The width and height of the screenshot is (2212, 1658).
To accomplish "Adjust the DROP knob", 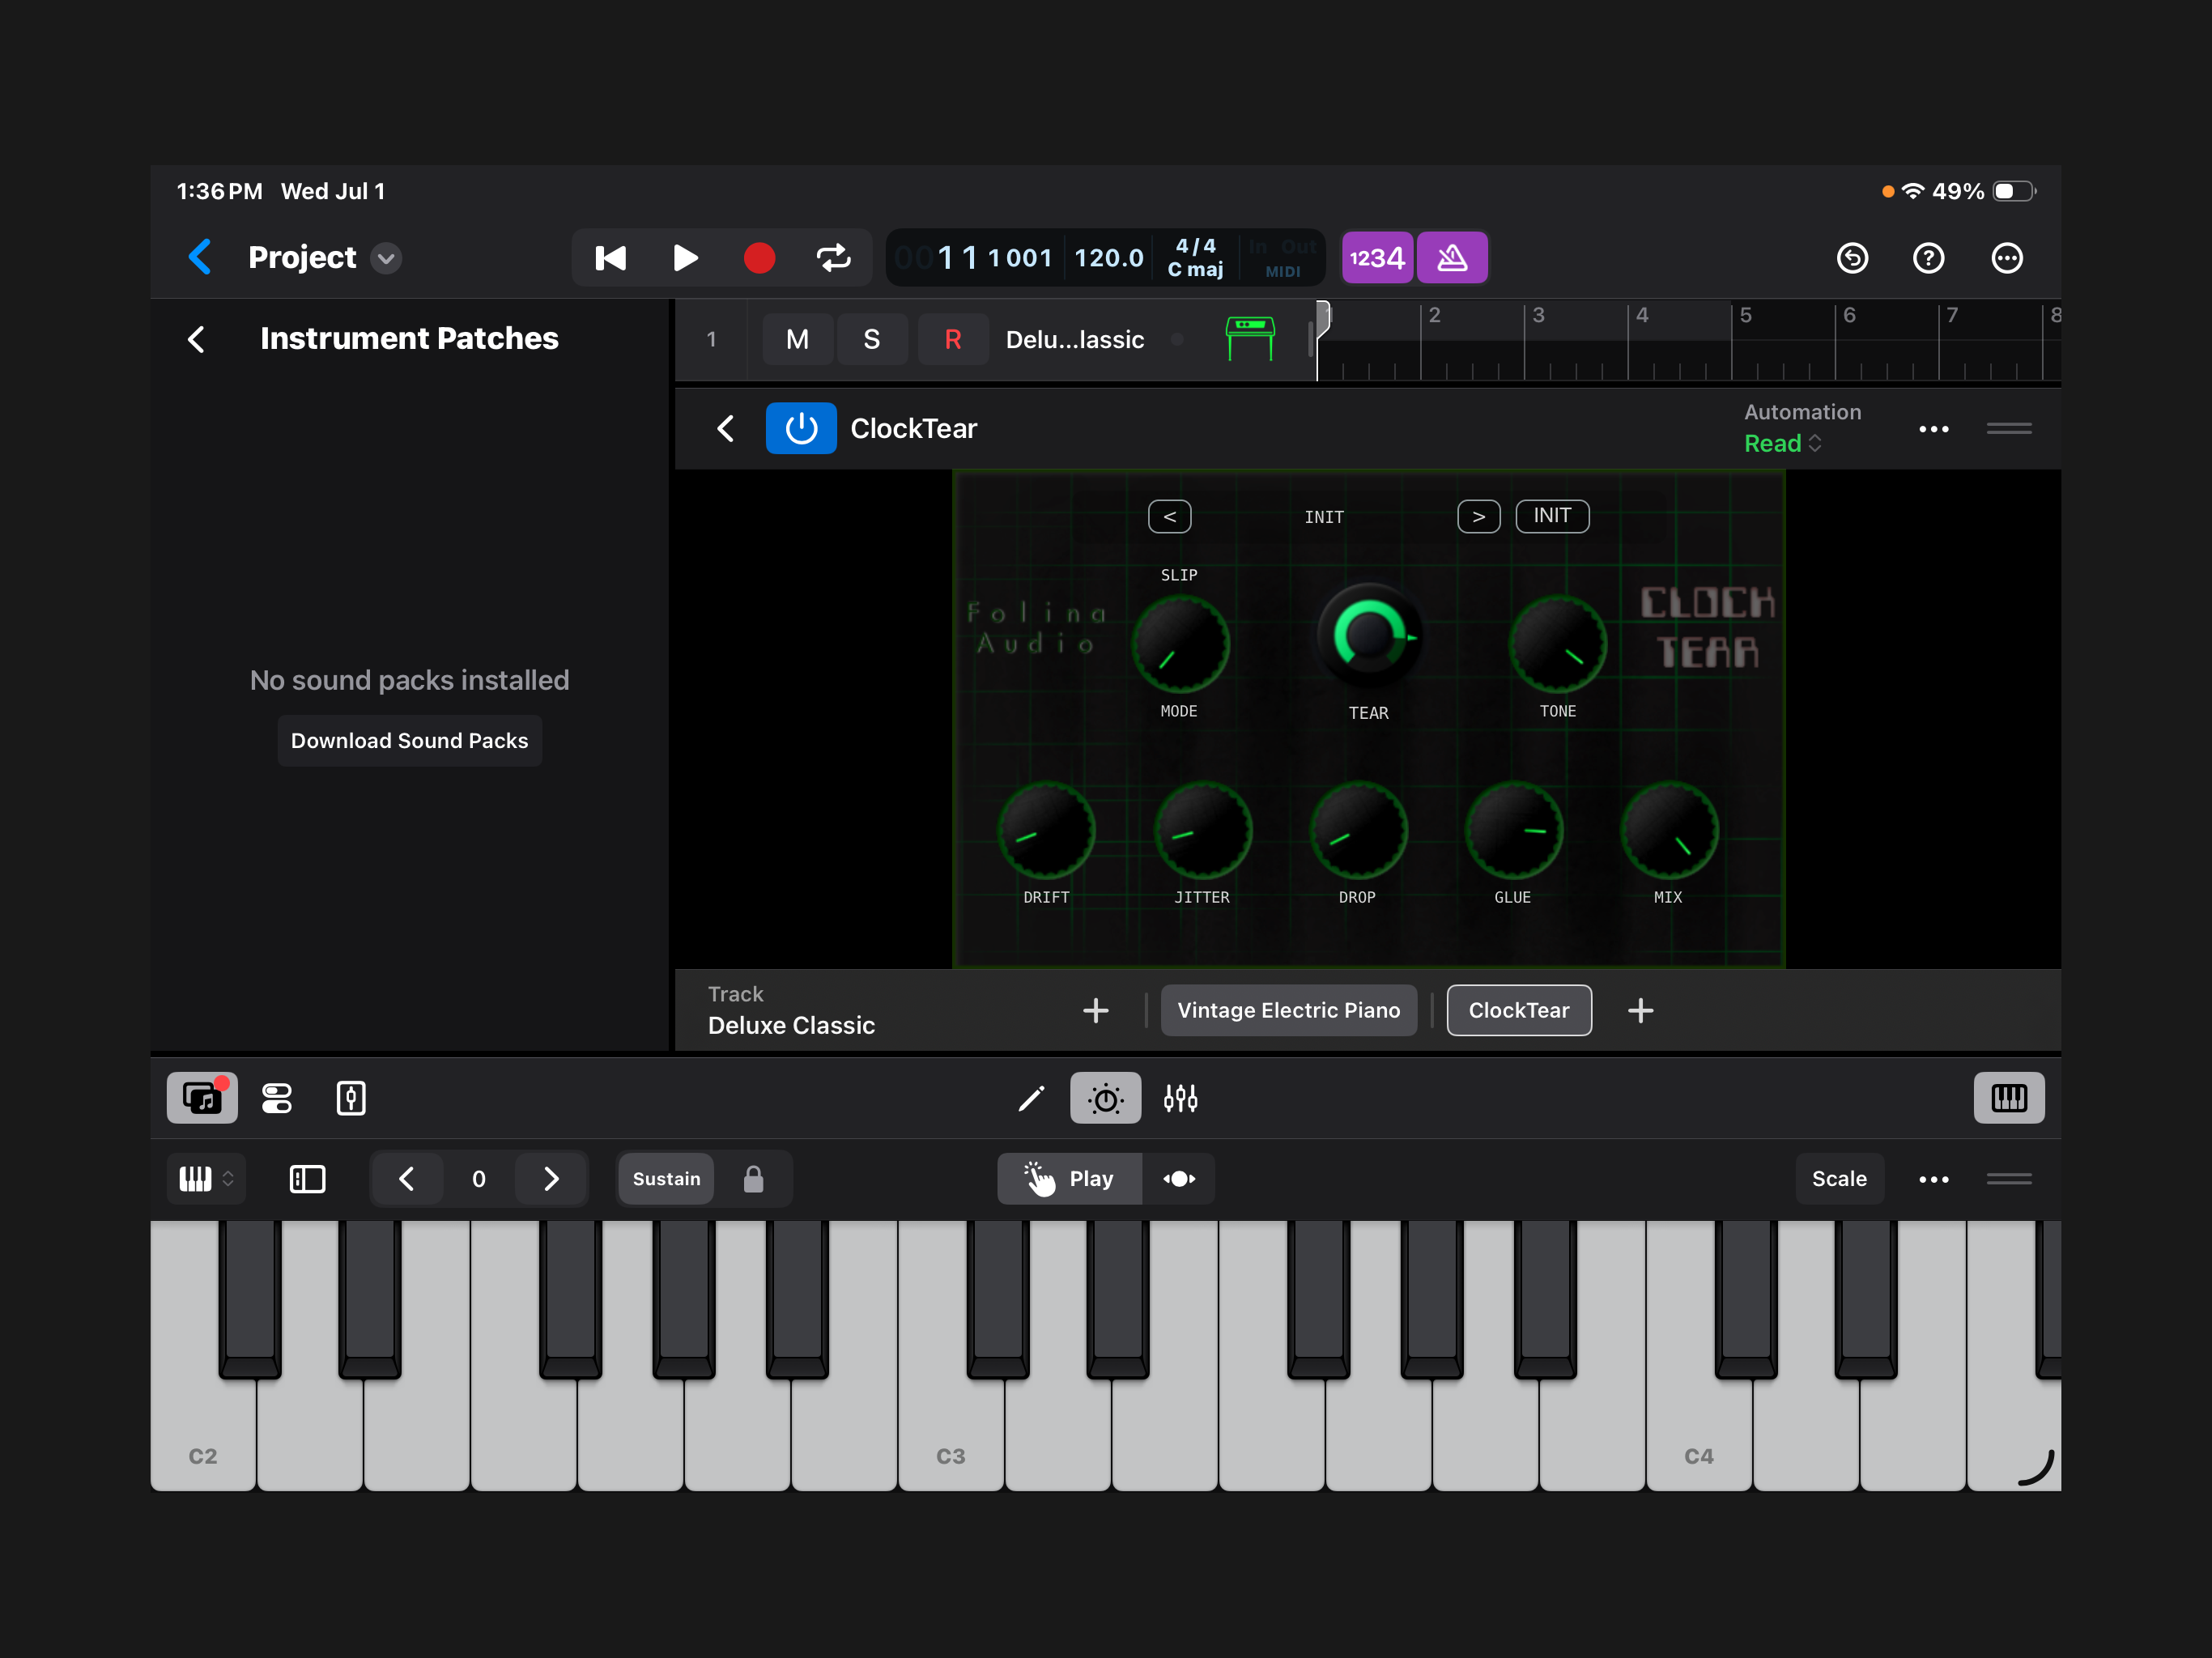I will click(1358, 830).
